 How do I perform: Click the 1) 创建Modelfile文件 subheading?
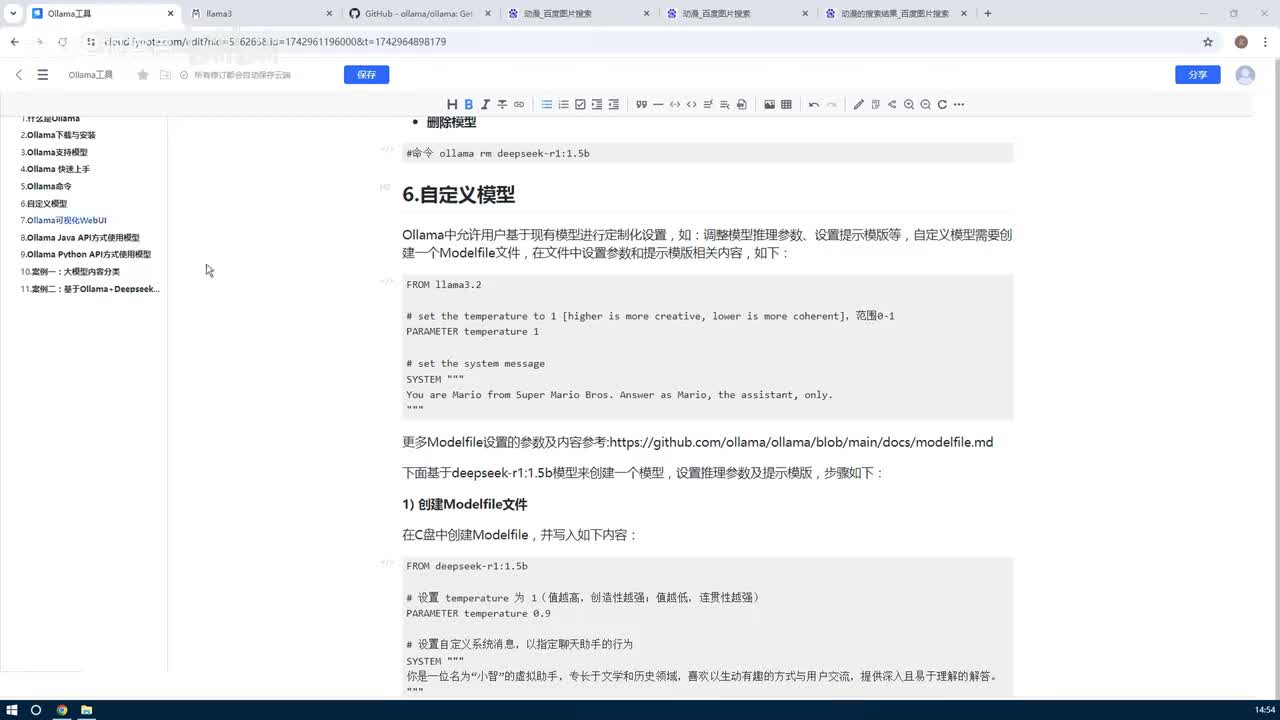tap(464, 504)
